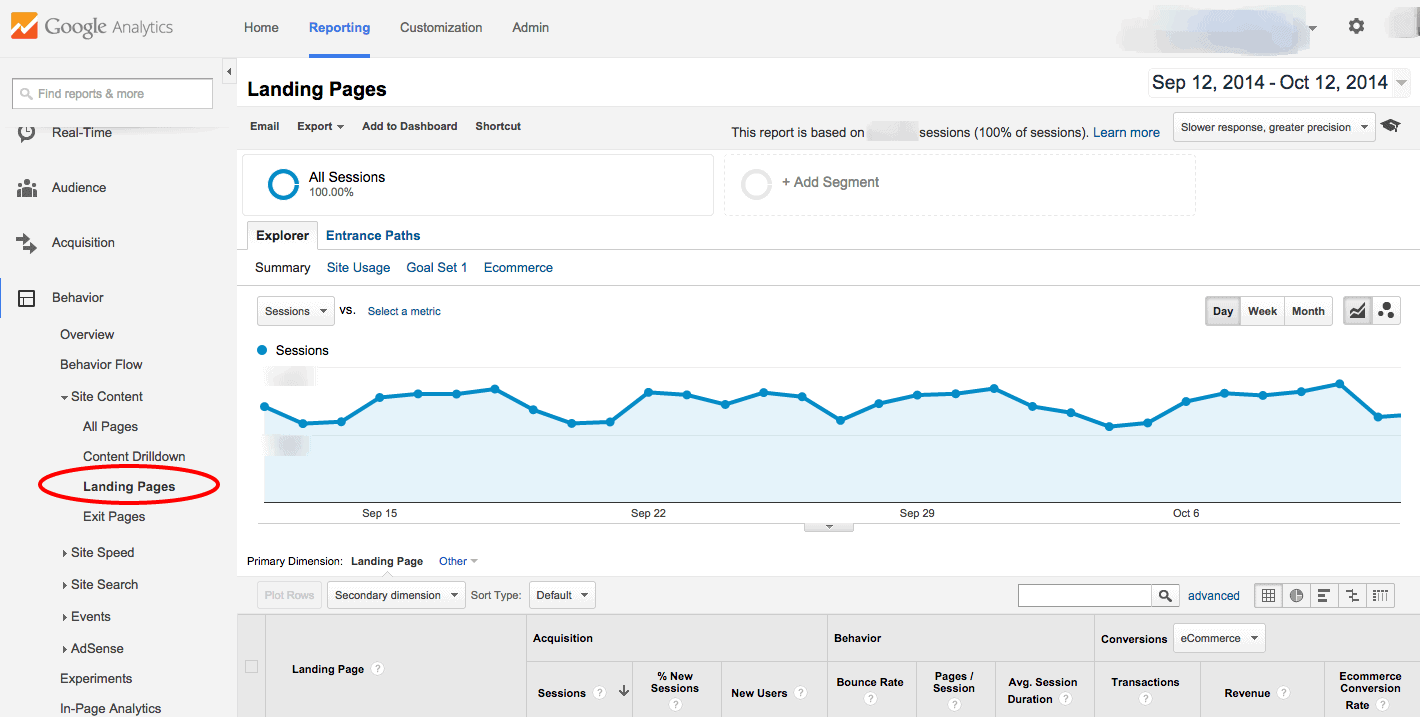Image resolution: width=1420 pixels, height=717 pixels.
Task: Run the table search with the magnifier
Action: [x=1164, y=595]
